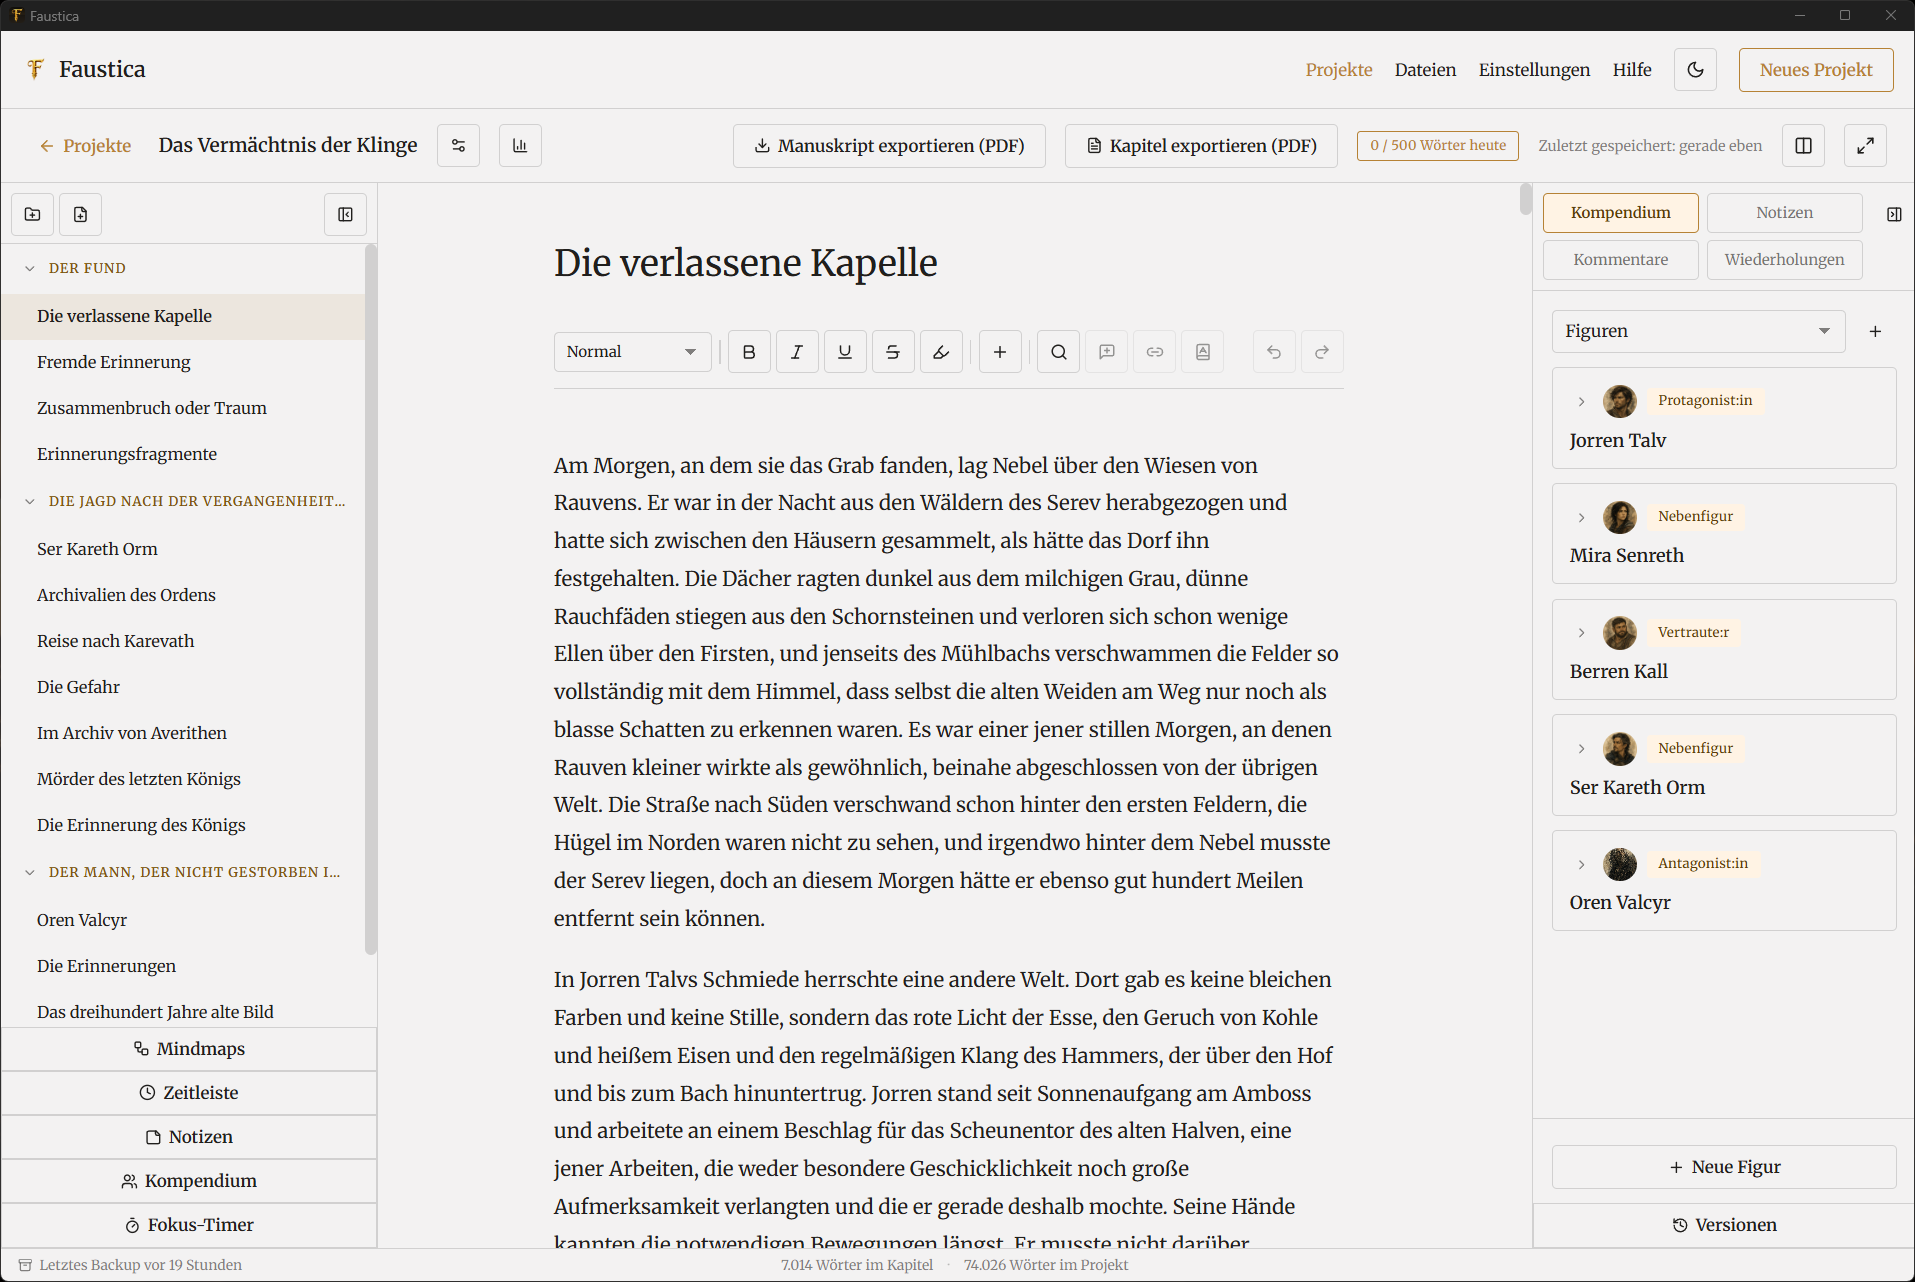
Task: Expand the Oren Valcyr character card
Action: click(1581, 864)
